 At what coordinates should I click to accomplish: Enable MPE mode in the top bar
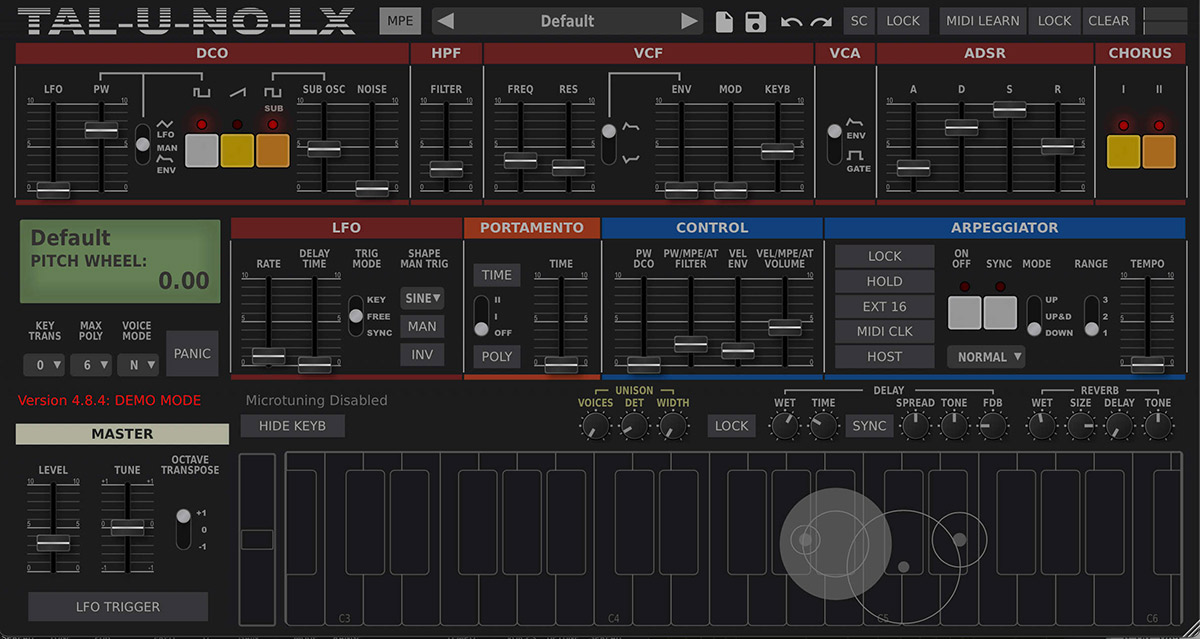400,20
